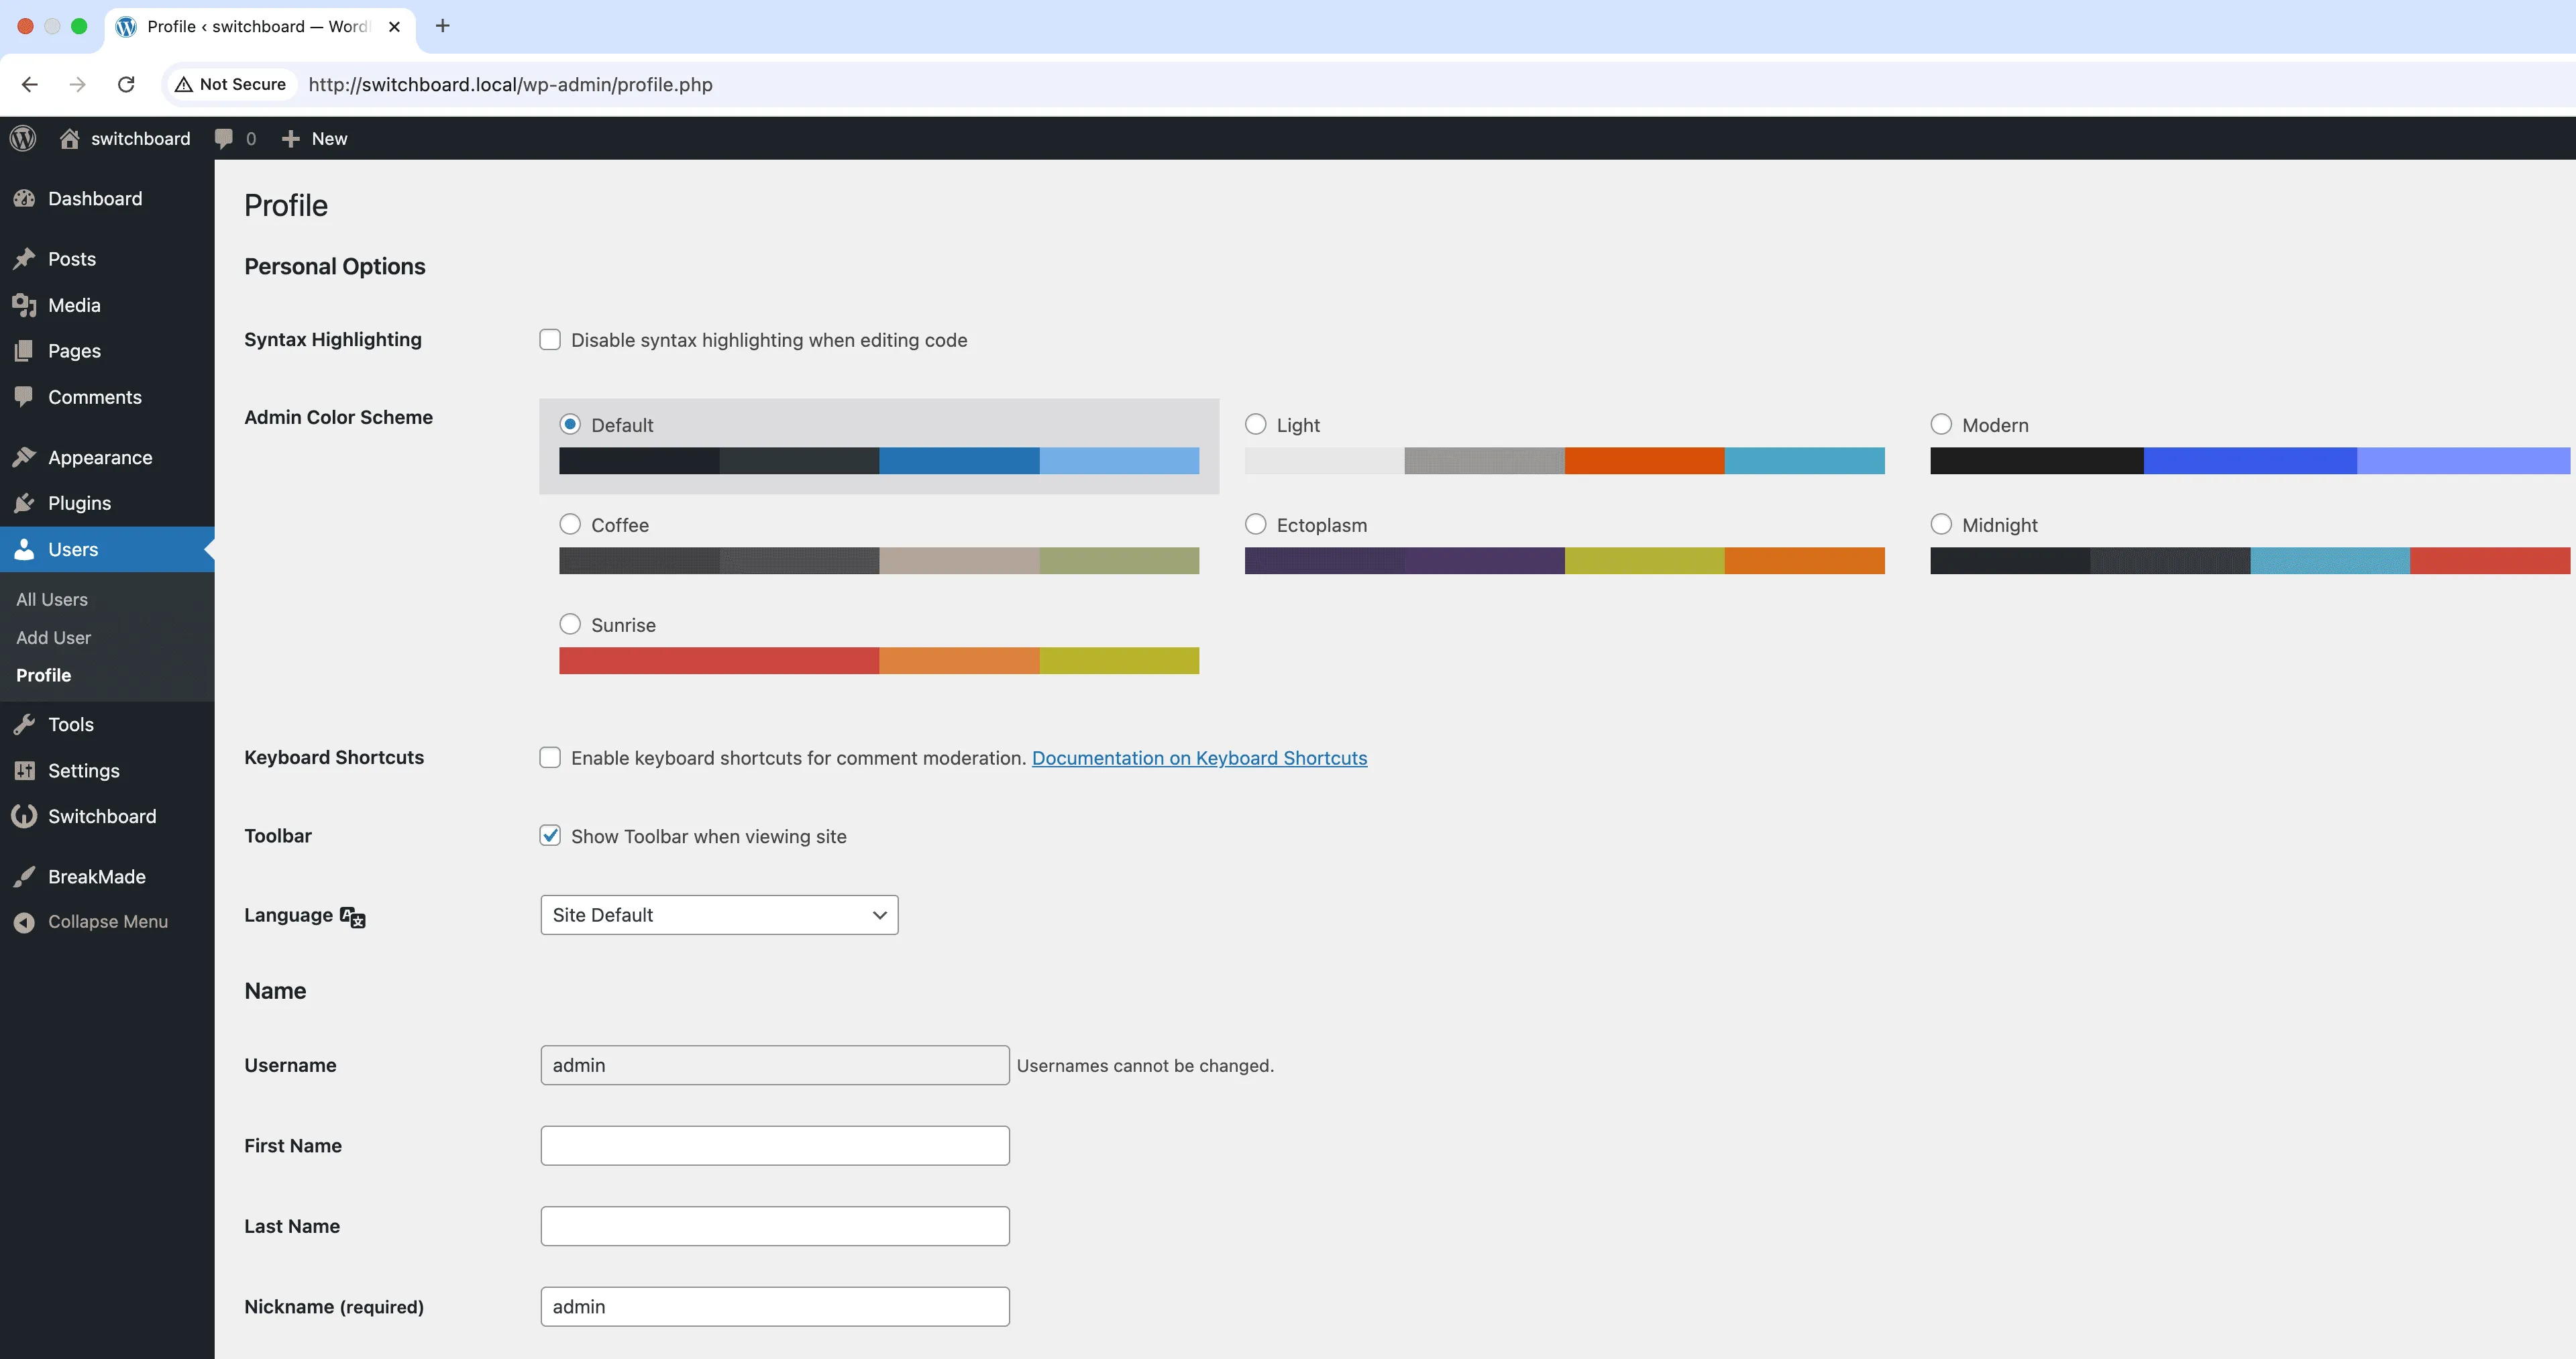The image size is (2576, 1359).
Task: Go to the Add User page
Action: click(x=54, y=637)
